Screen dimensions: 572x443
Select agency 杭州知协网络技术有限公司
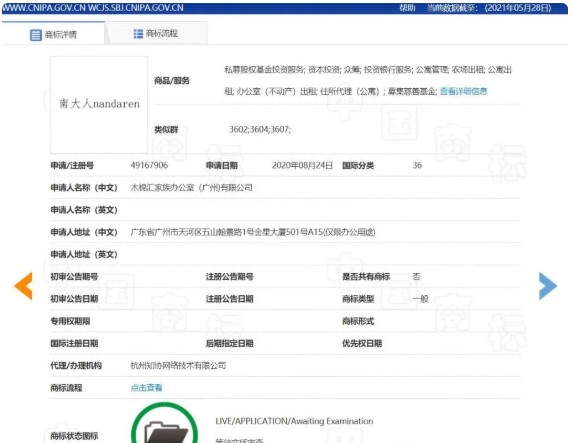click(x=178, y=365)
